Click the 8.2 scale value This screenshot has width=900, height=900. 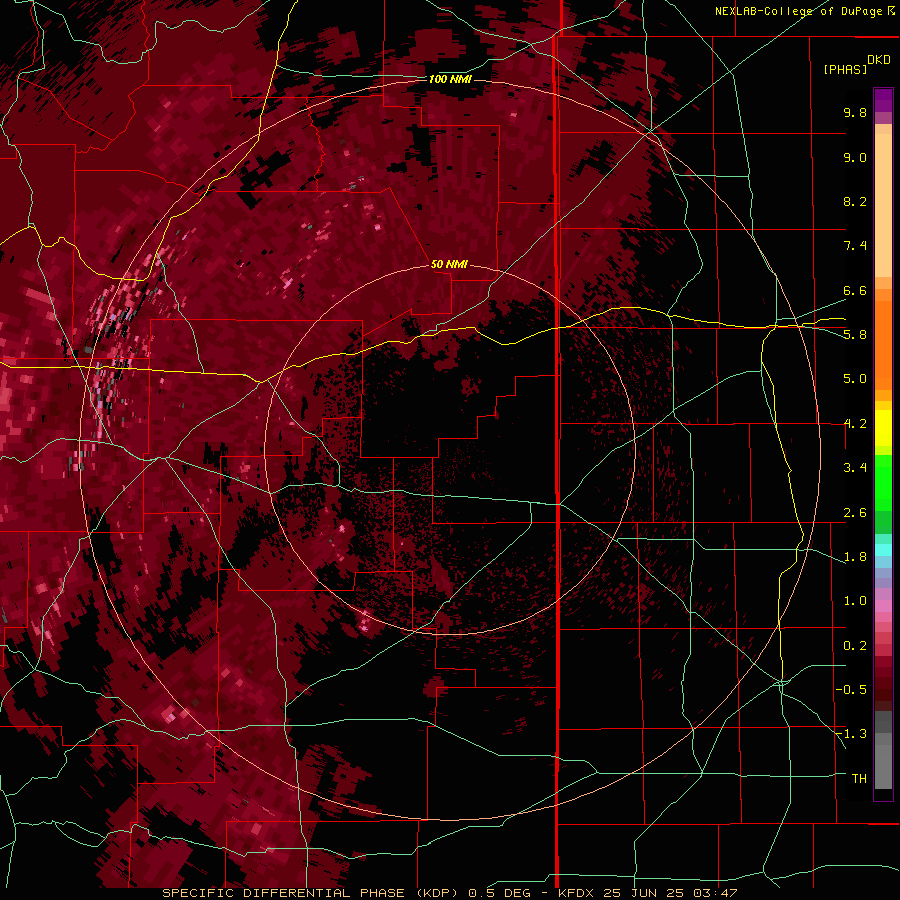[855, 201]
